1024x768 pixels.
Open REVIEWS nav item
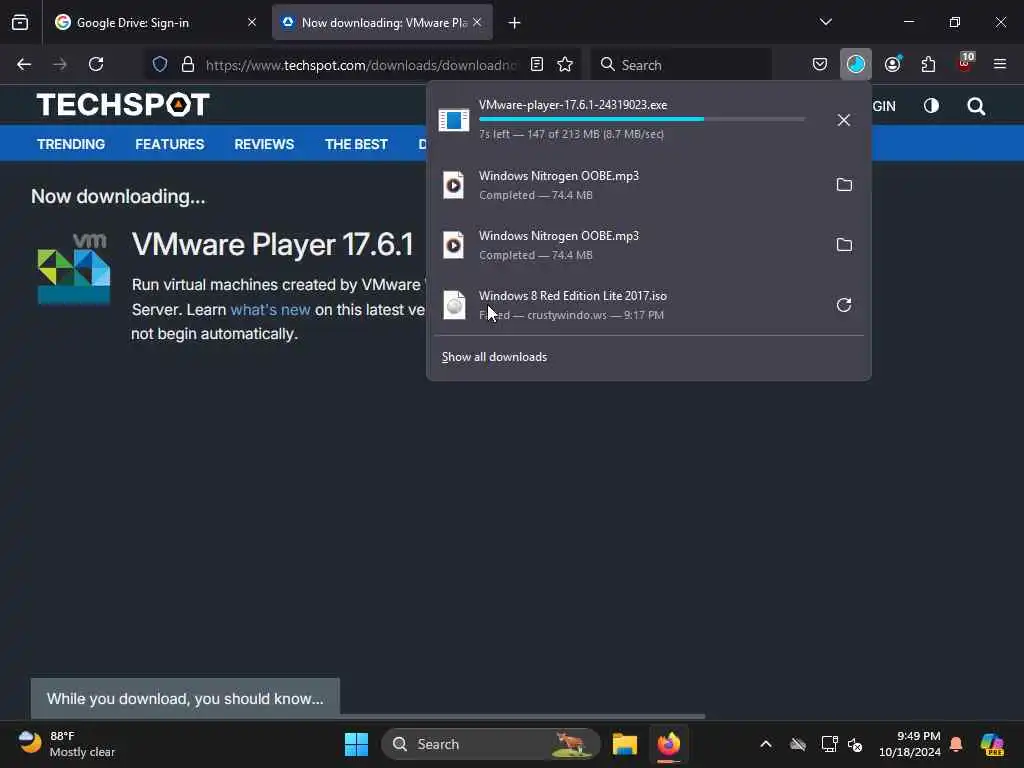click(264, 144)
